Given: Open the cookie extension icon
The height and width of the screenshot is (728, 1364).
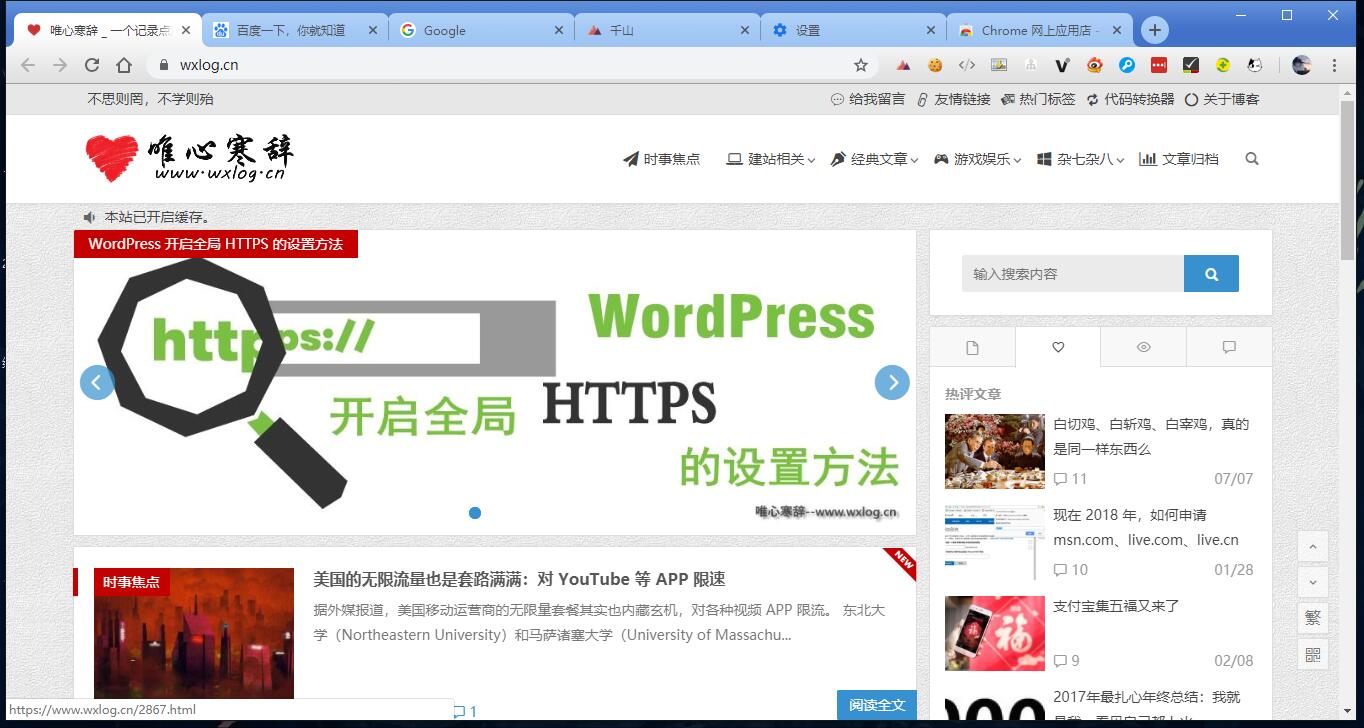Looking at the screenshot, I should (935, 65).
